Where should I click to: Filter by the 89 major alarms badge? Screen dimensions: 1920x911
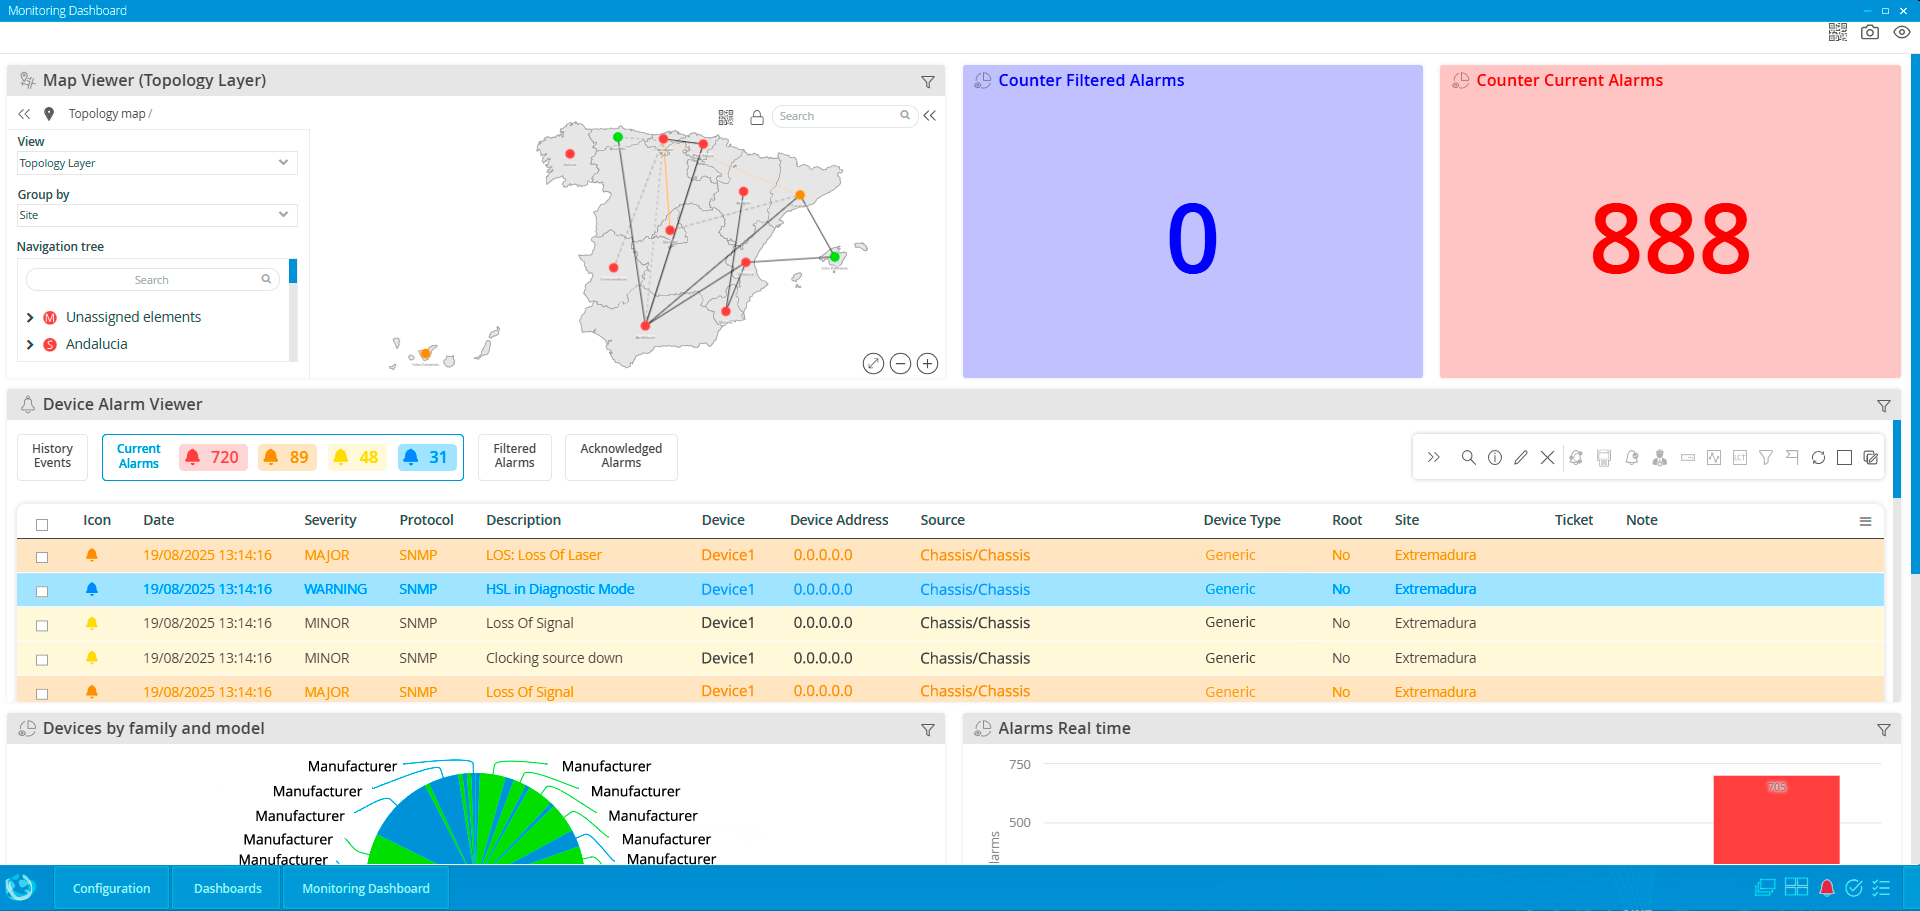pyautogui.click(x=287, y=457)
